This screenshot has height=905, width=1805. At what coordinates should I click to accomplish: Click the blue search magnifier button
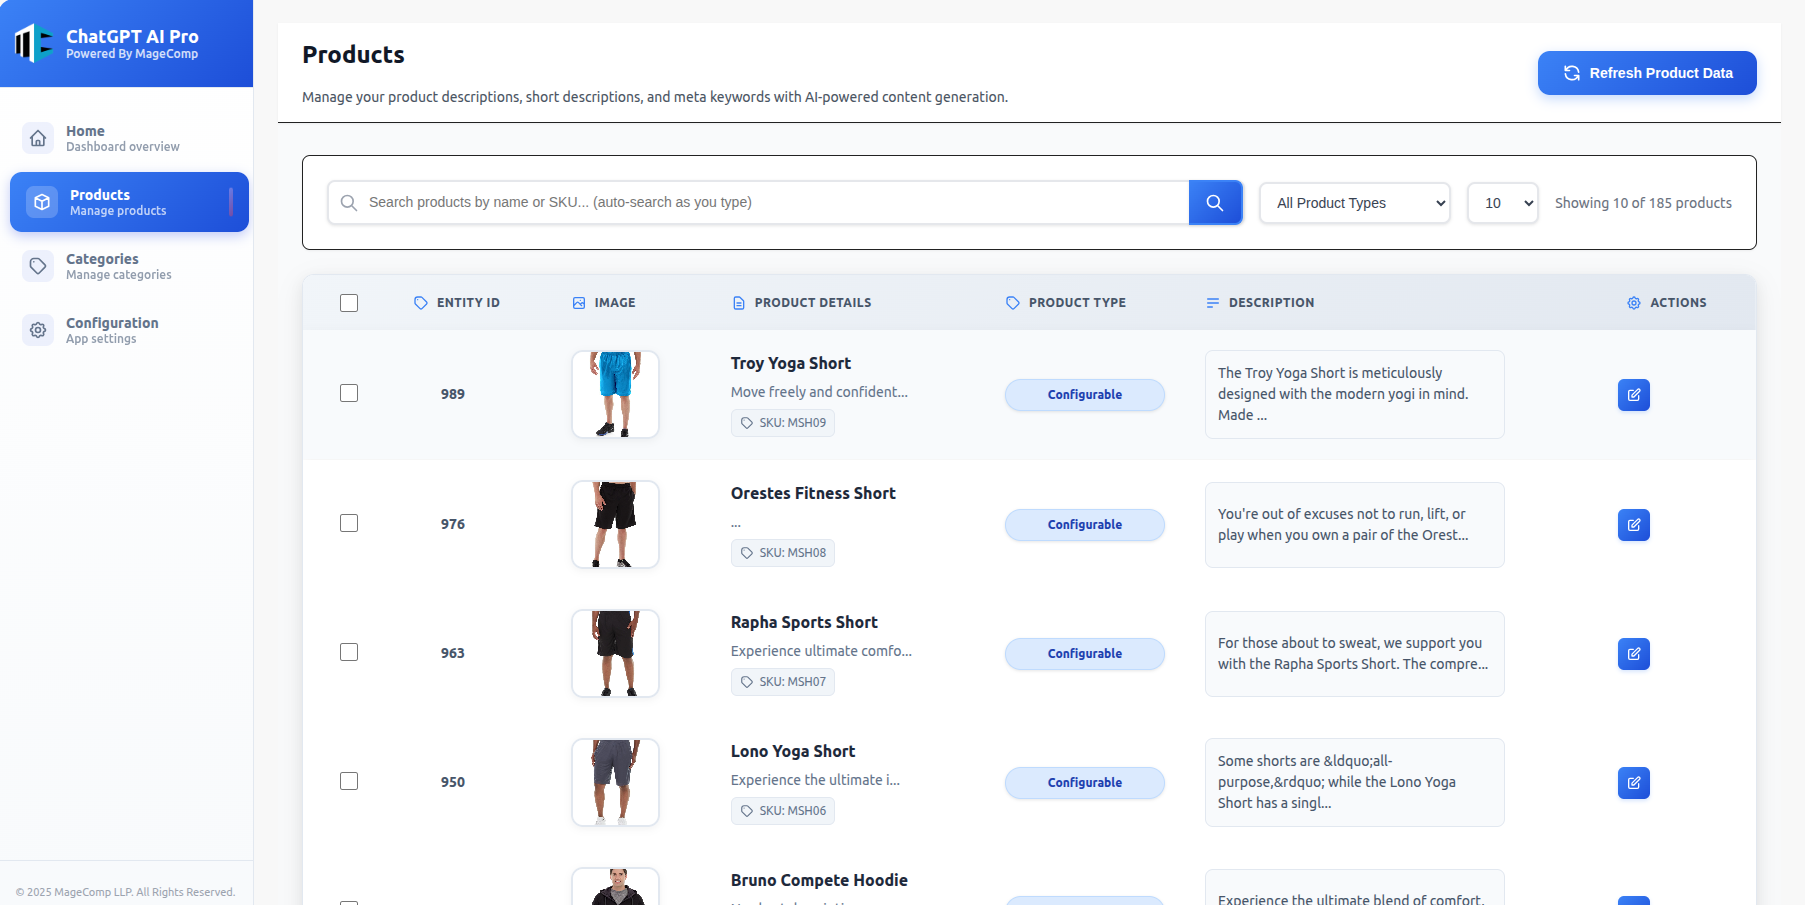click(x=1215, y=203)
